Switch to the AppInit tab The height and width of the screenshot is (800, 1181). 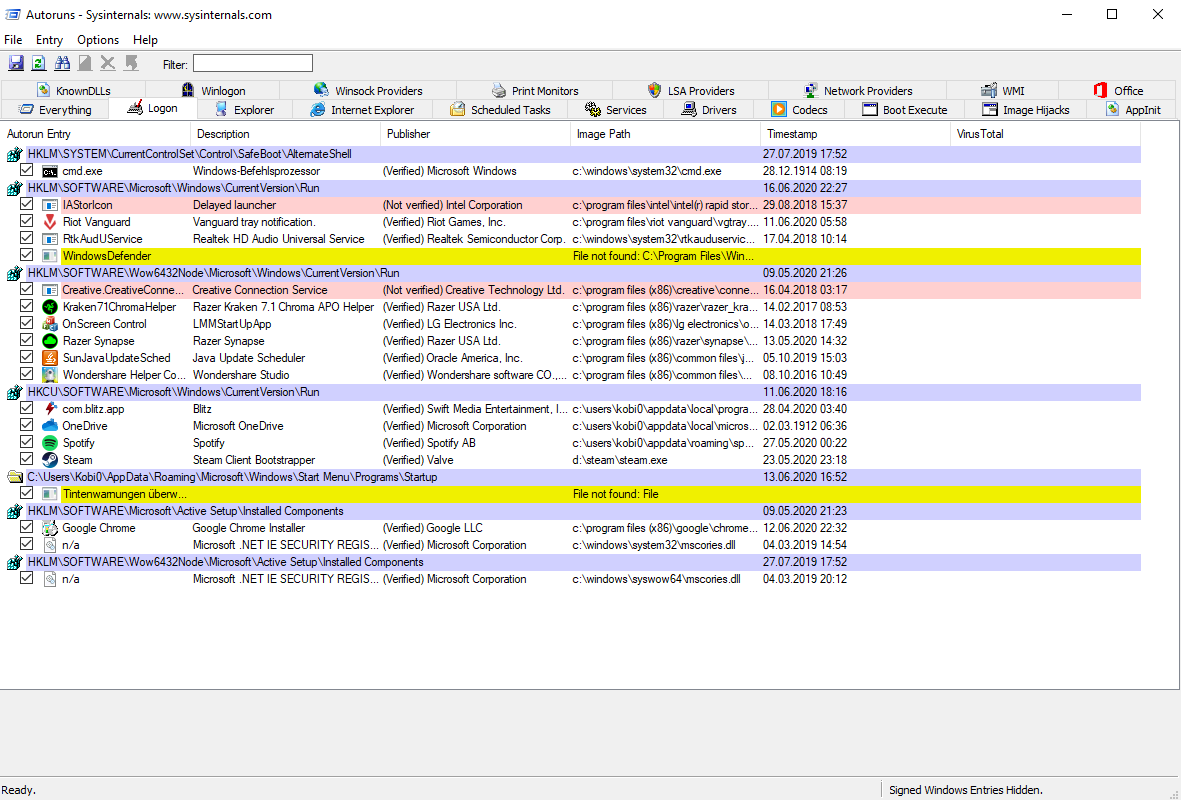pyautogui.click(x=1133, y=110)
